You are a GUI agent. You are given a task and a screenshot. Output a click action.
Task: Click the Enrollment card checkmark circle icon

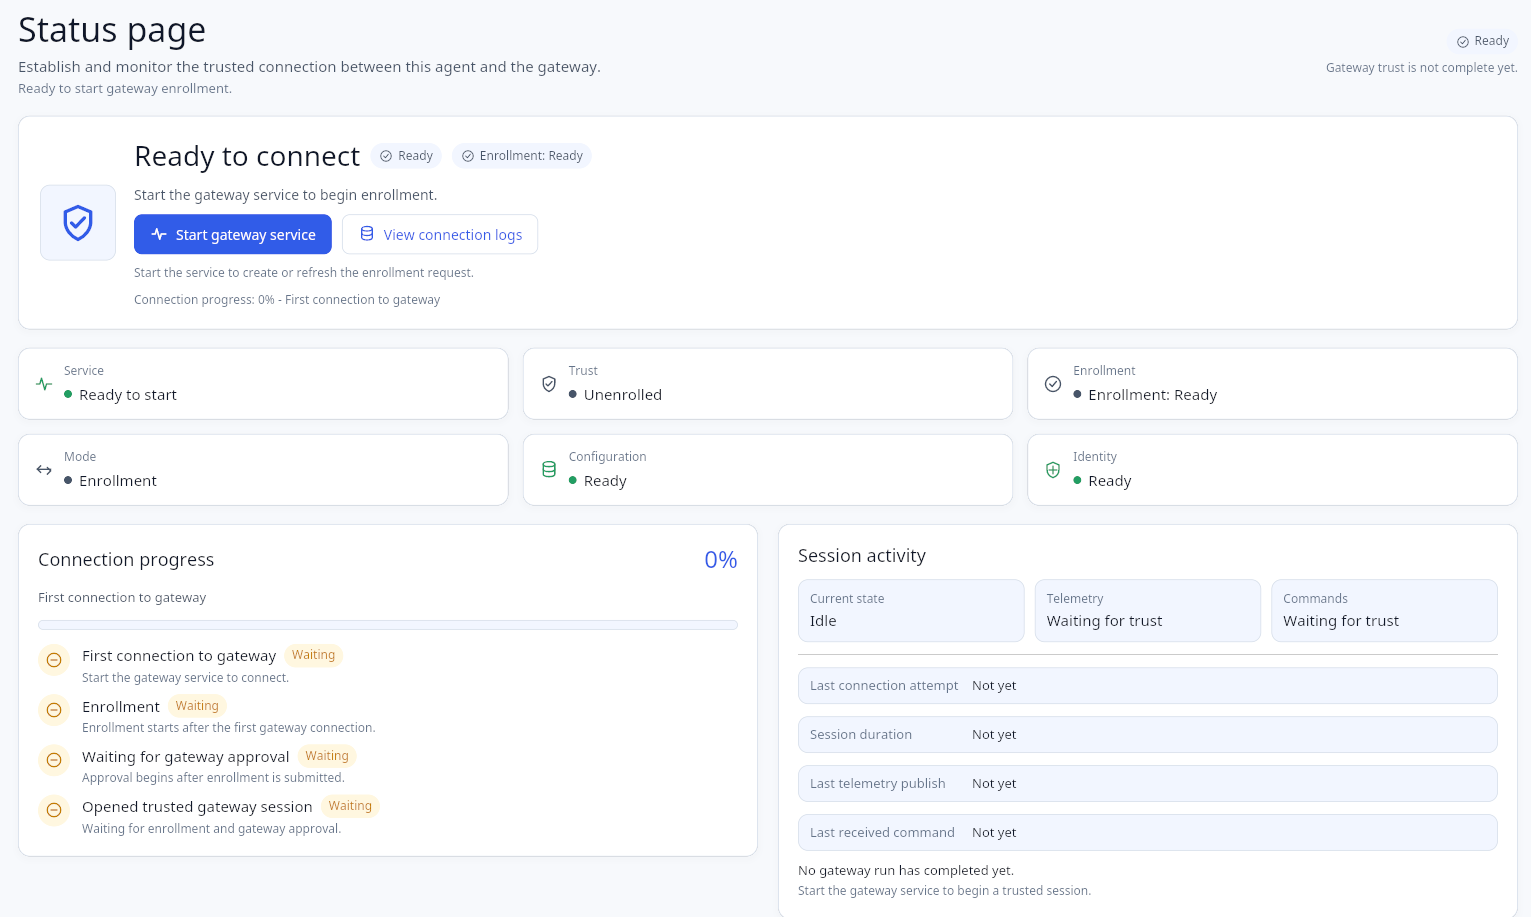[x=1053, y=384]
